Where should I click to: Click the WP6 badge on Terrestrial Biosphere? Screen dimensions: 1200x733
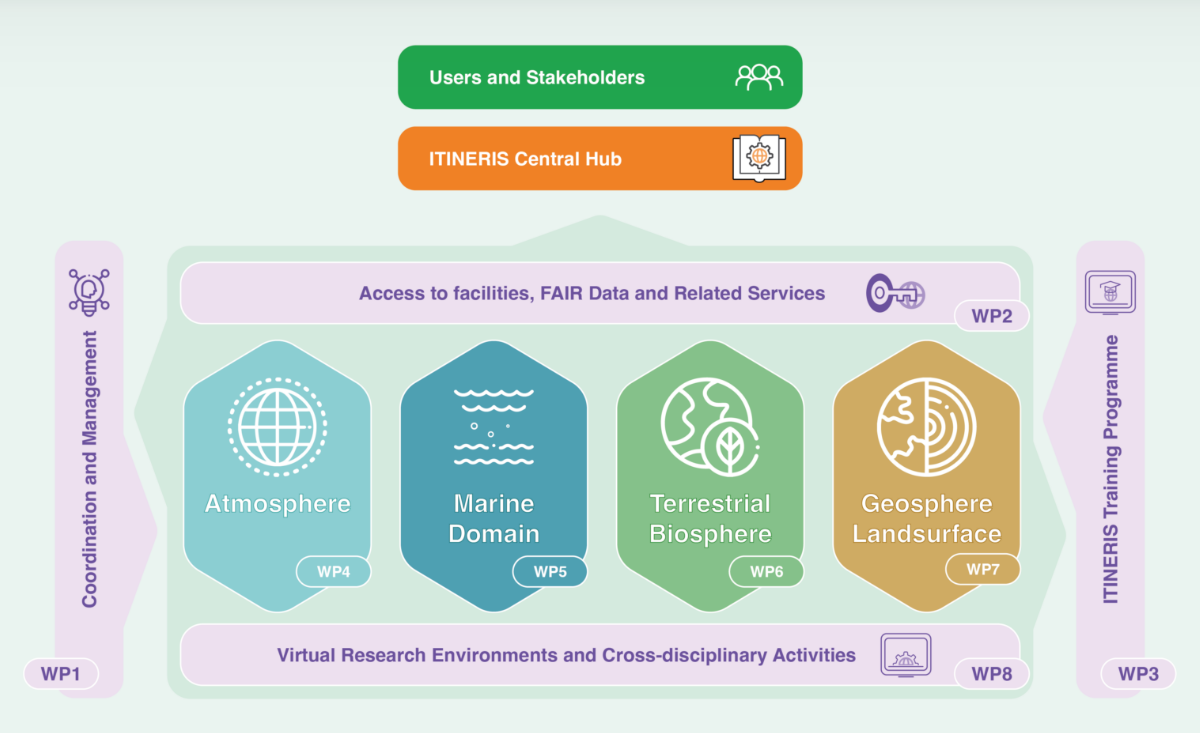pos(766,572)
